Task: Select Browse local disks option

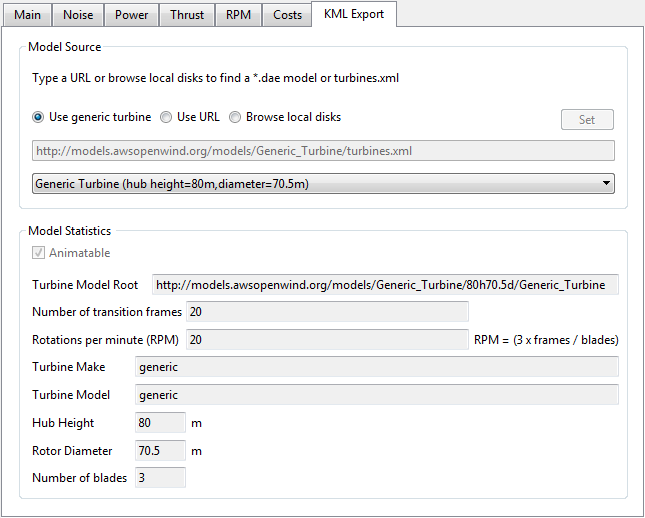Action: tap(235, 117)
